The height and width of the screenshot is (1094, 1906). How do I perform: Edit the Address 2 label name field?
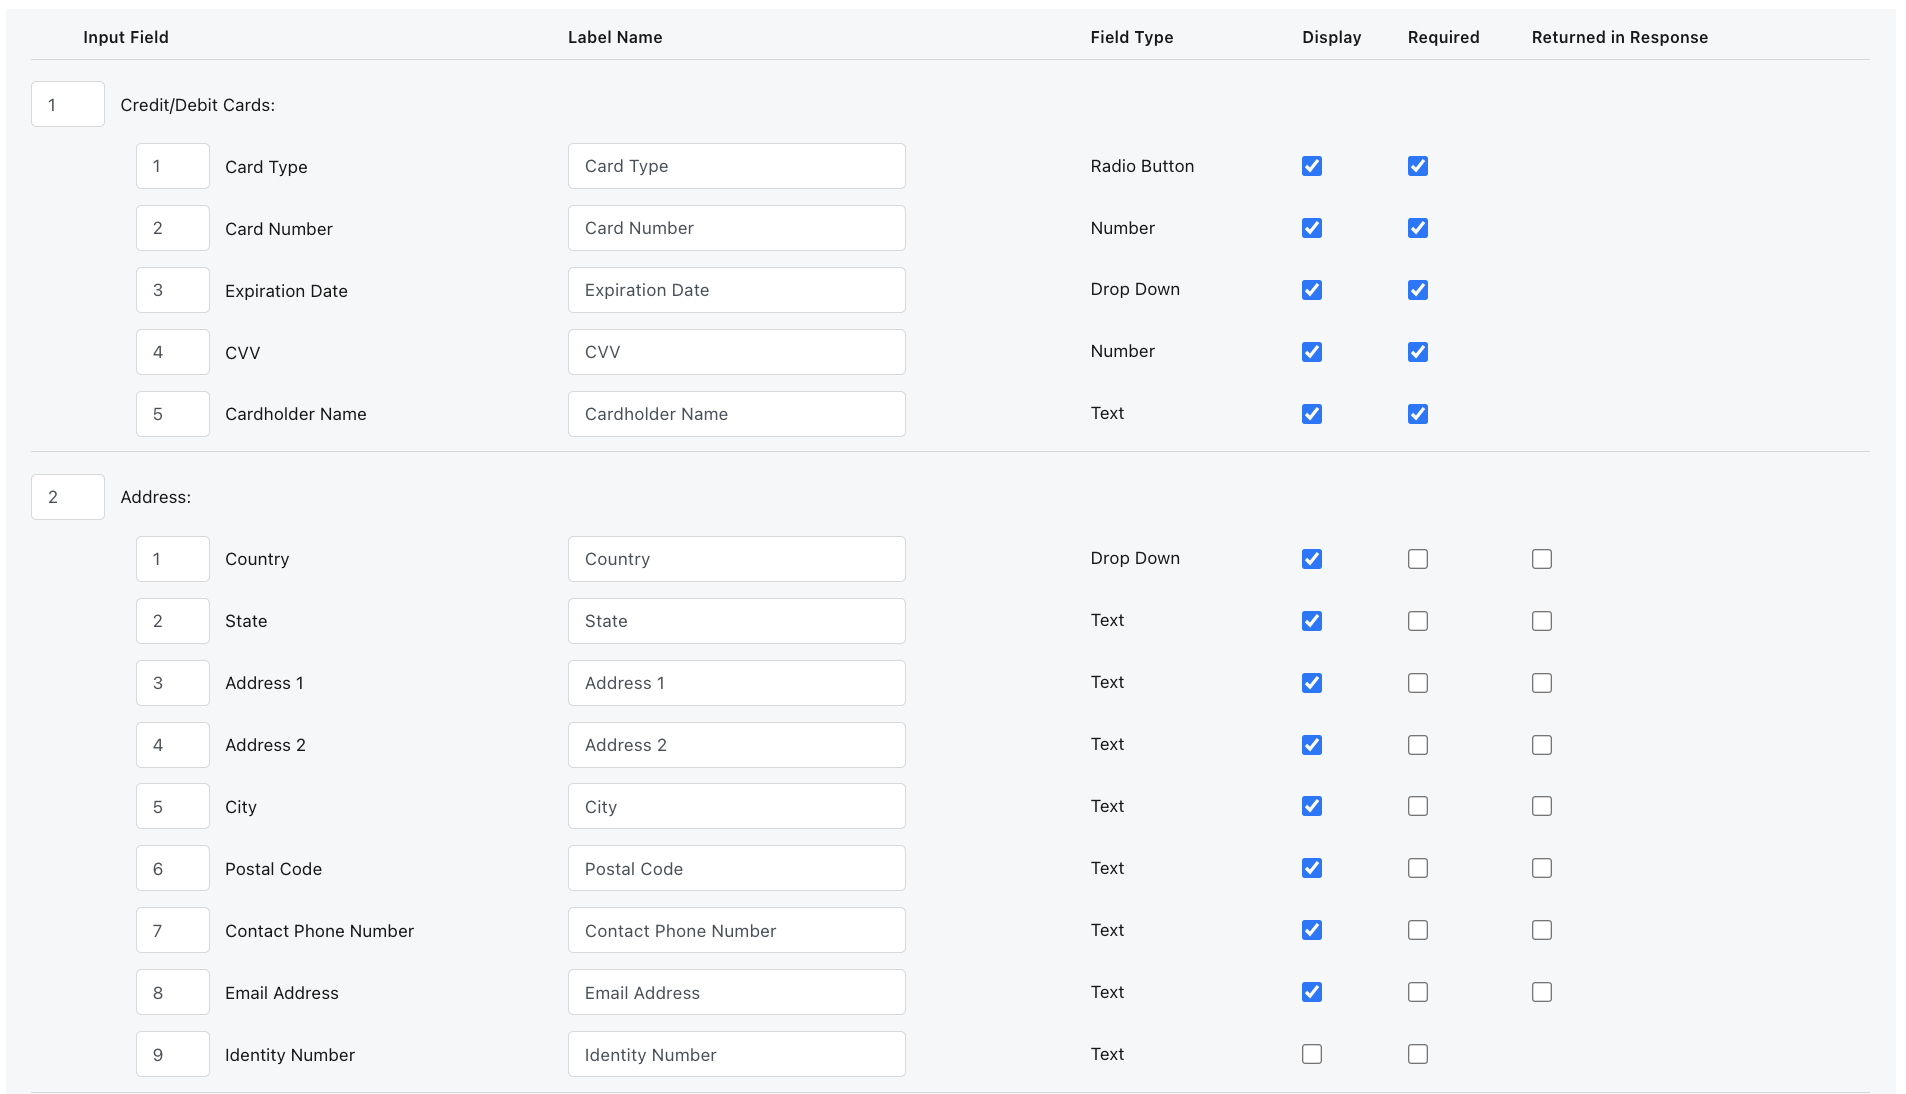point(737,745)
